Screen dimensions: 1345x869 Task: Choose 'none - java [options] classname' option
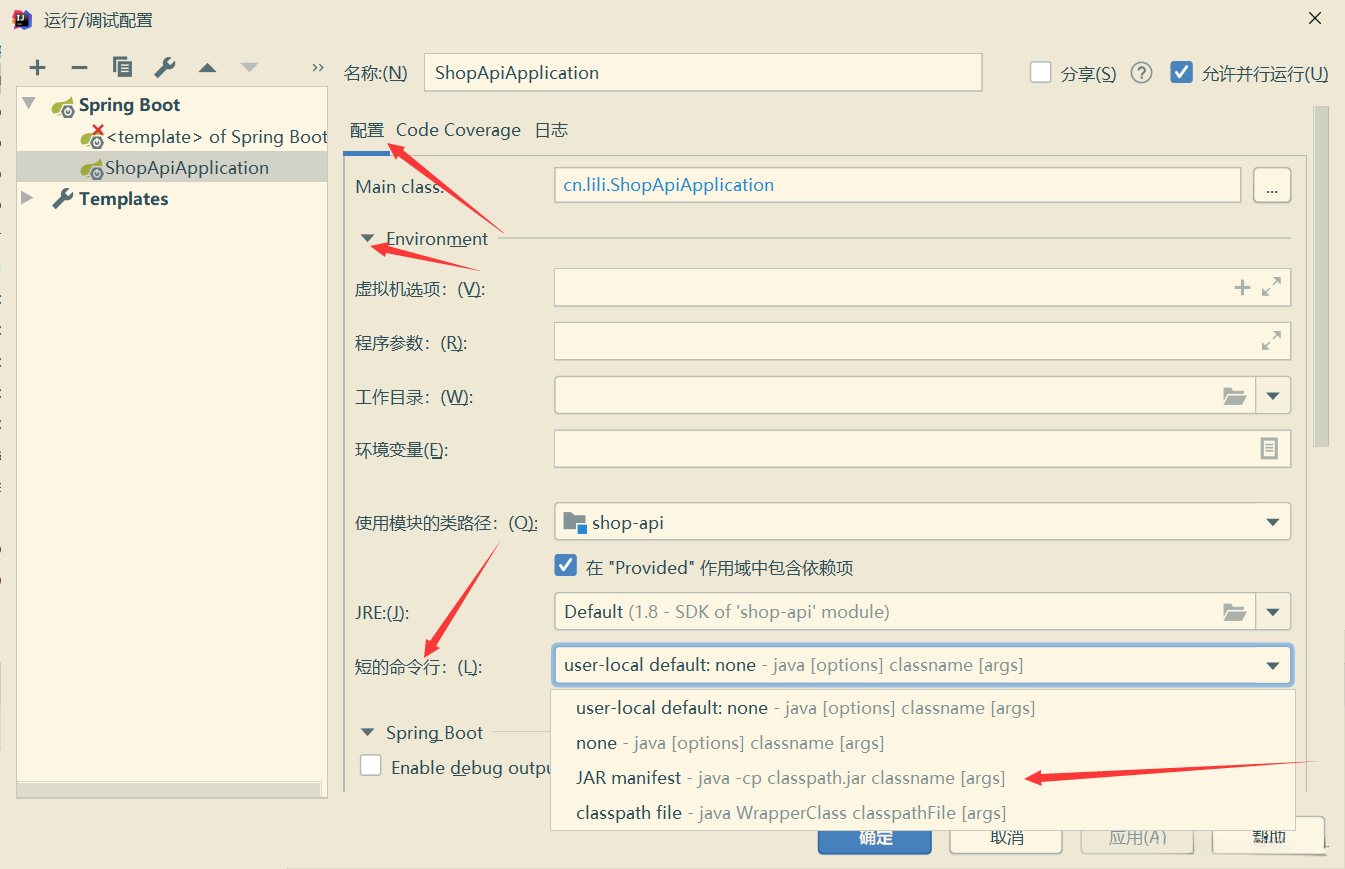pos(923,743)
